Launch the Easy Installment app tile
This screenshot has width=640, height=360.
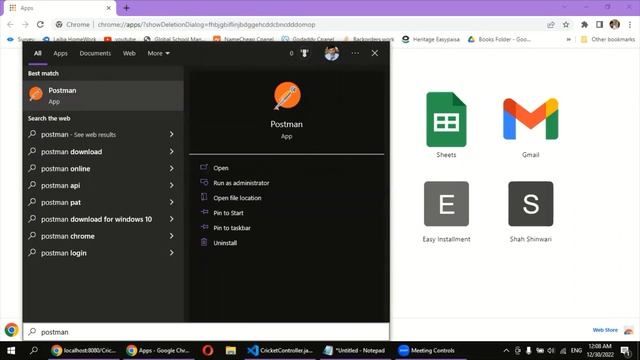point(446,204)
